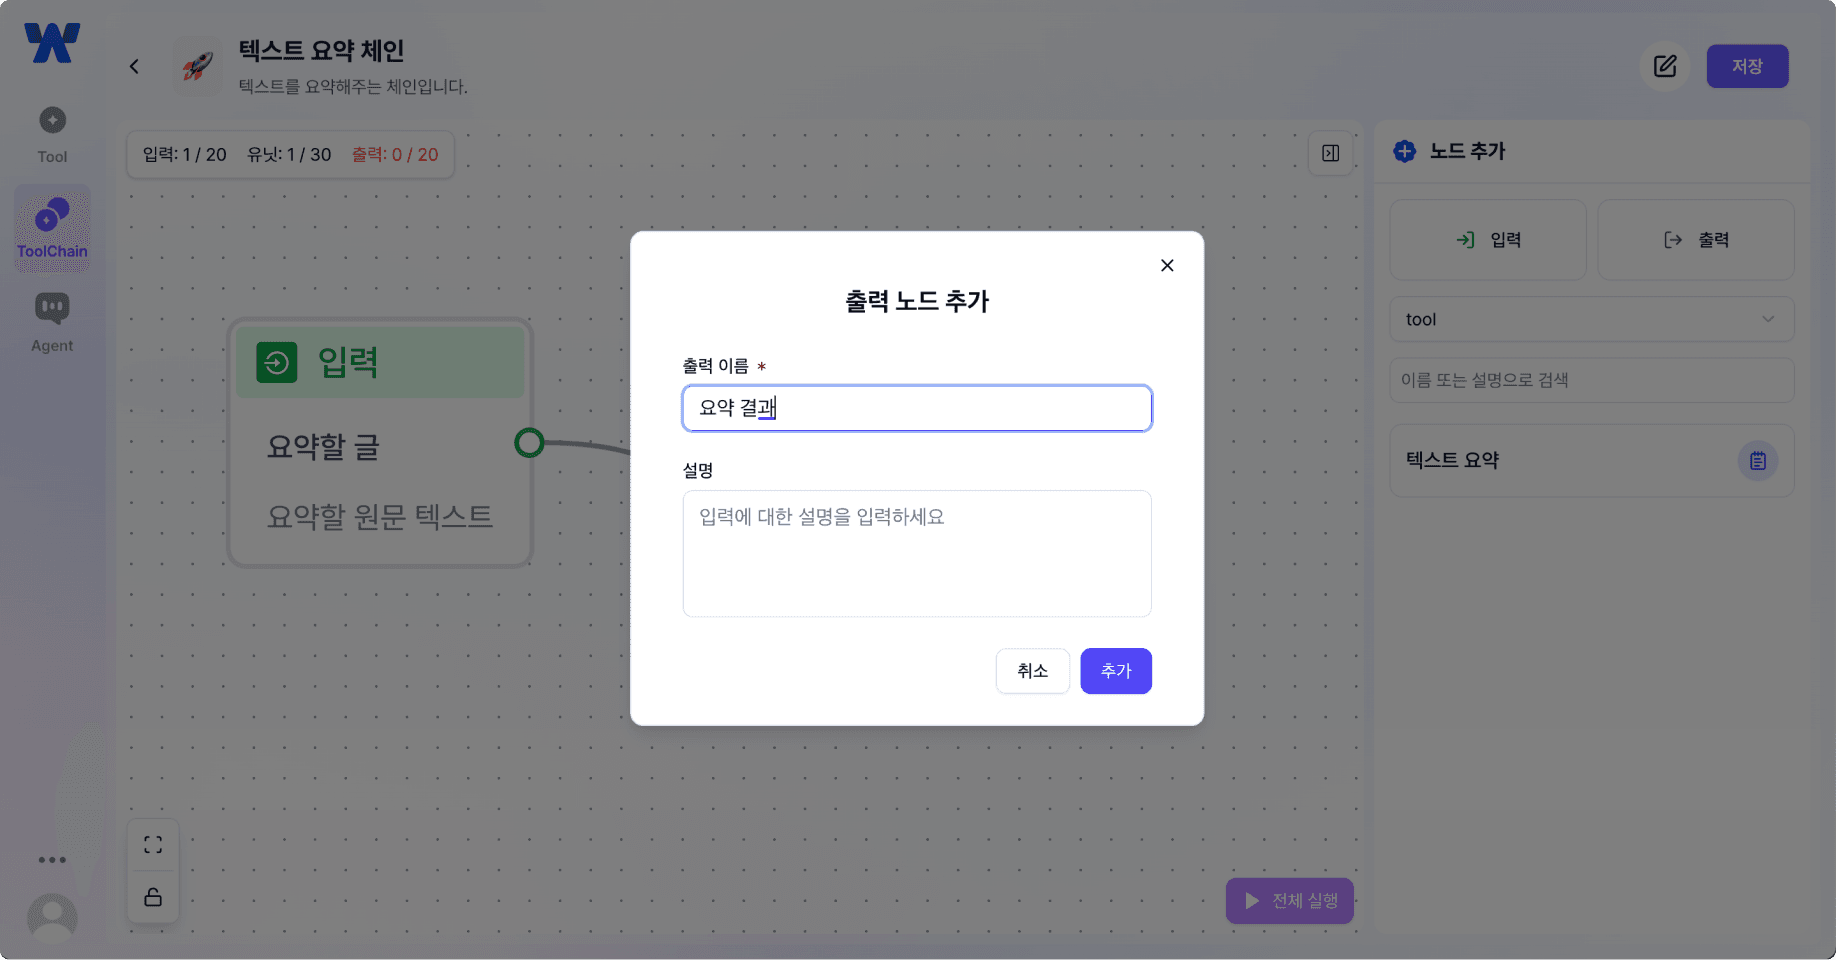The image size is (1836, 960).
Task: Click the profile avatar at bottom left
Action: click(x=52, y=918)
